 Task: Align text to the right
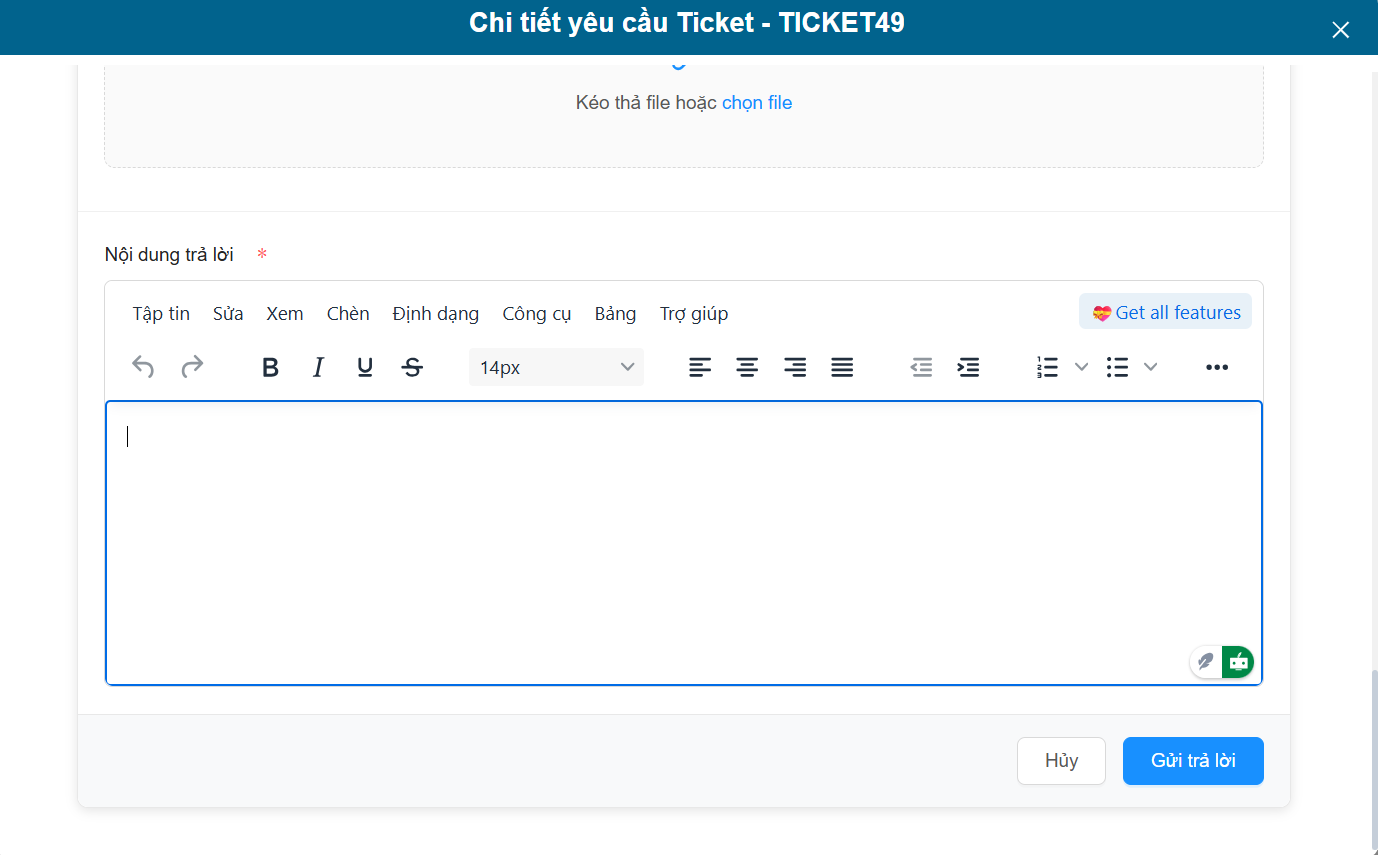[795, 367]
